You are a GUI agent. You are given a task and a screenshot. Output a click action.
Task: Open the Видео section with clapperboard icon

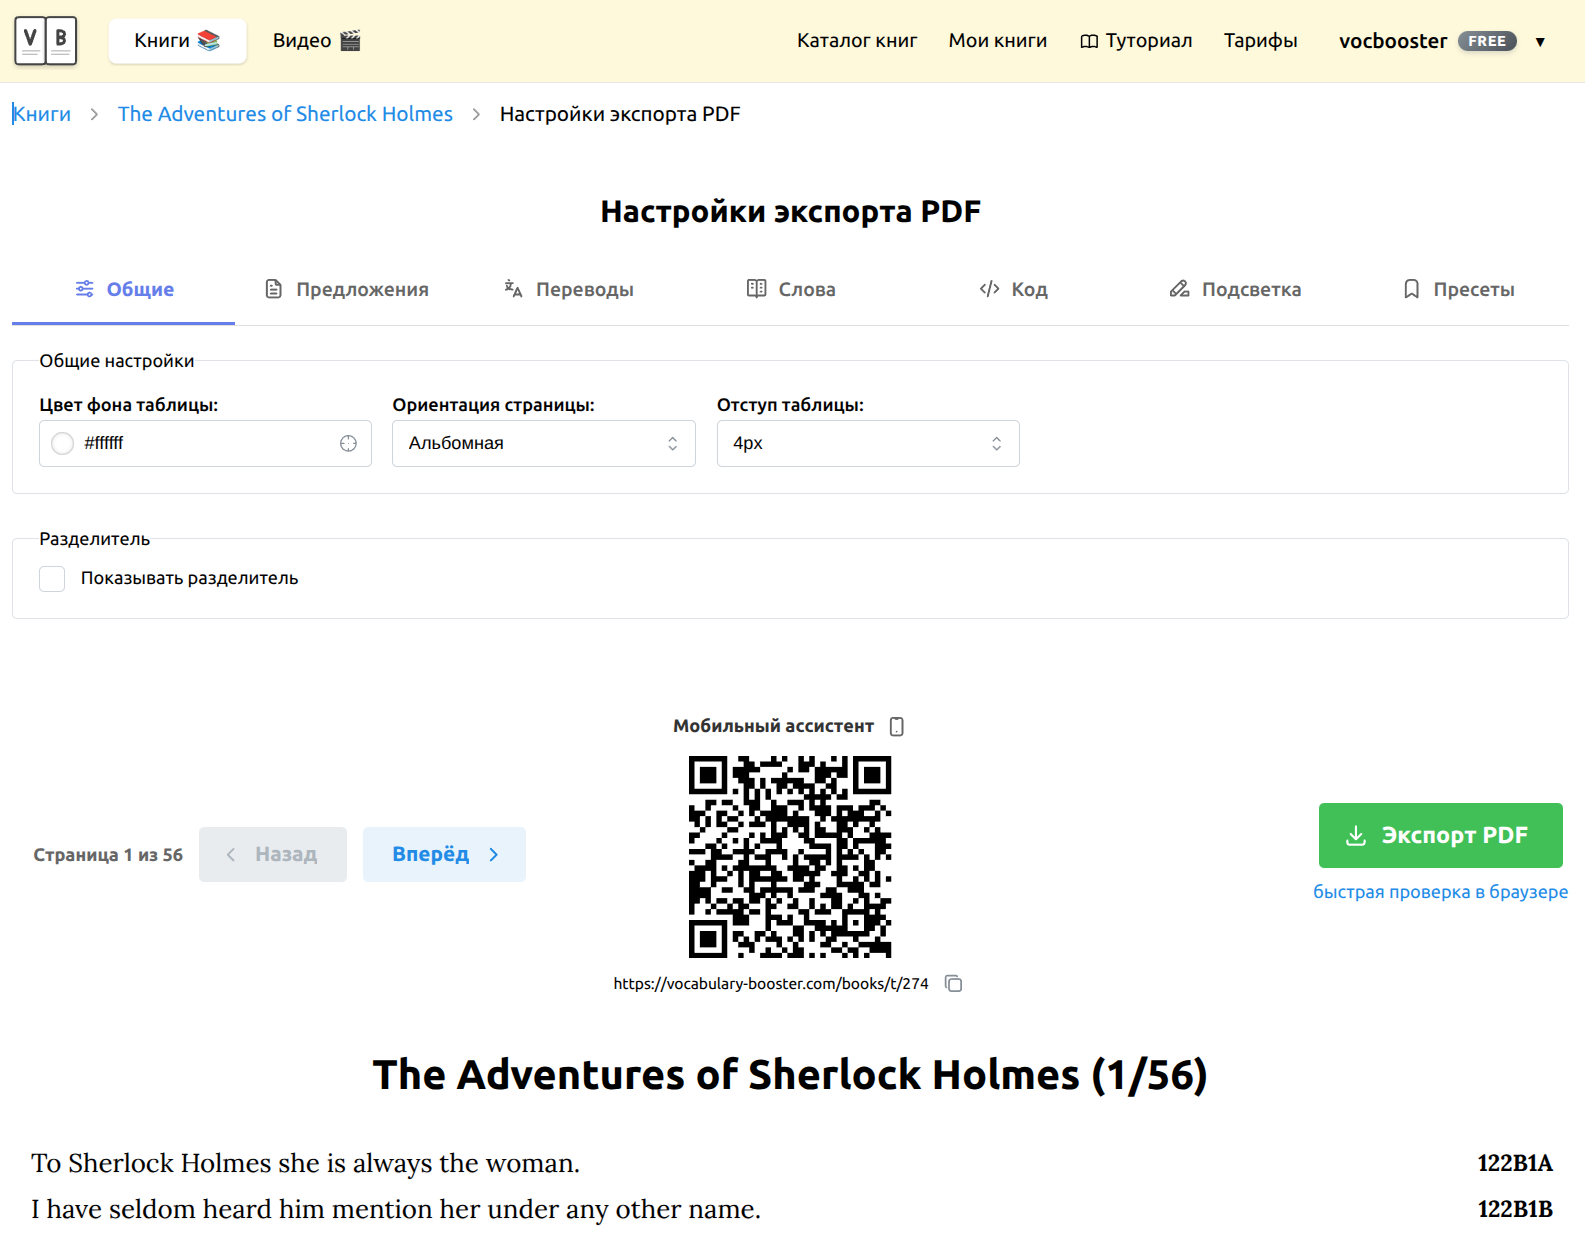(316, 41)
